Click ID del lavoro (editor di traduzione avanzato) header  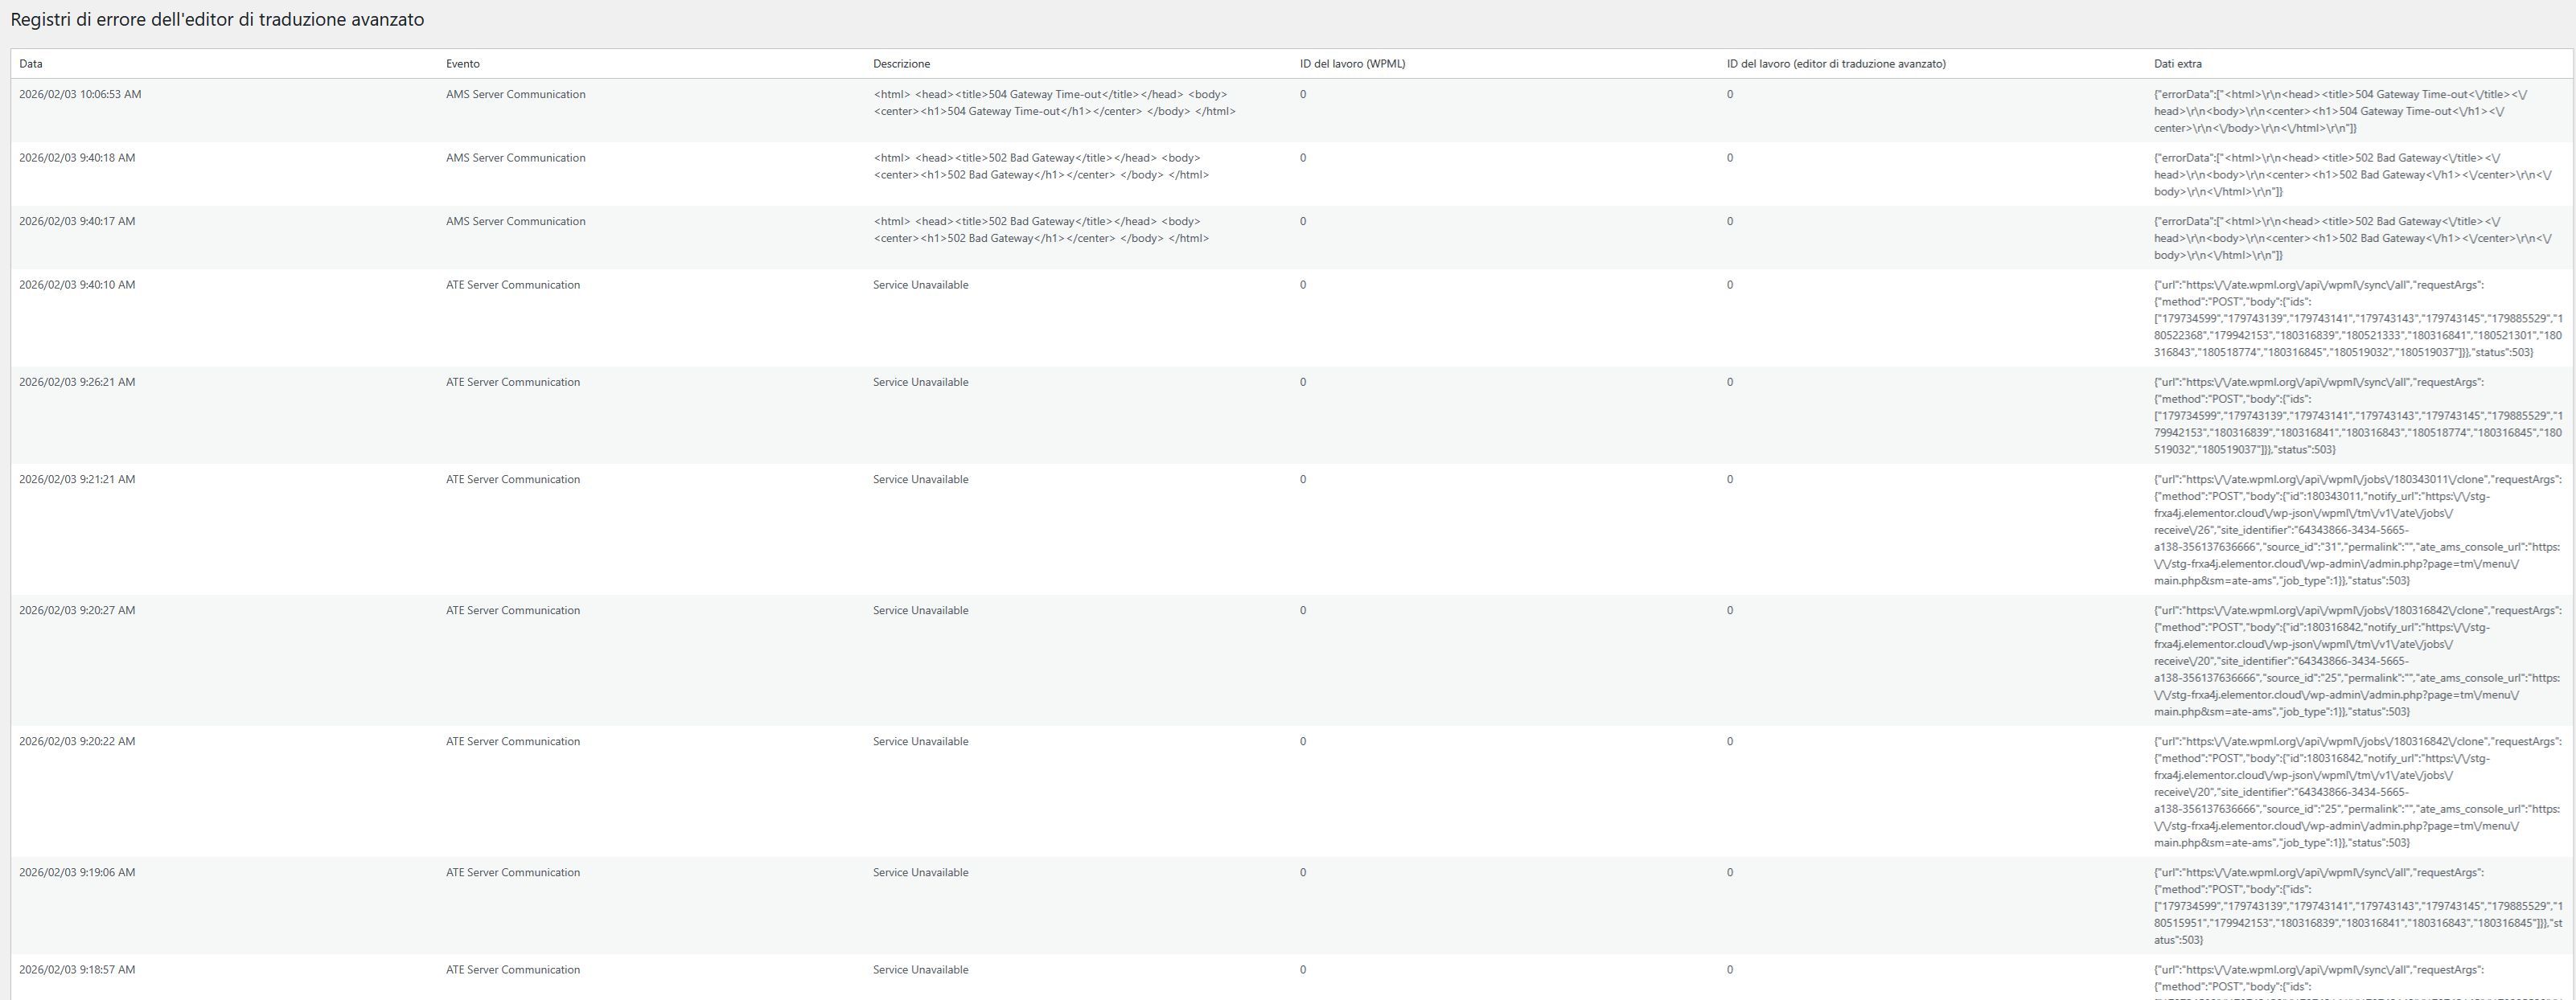coord(1835,64)
